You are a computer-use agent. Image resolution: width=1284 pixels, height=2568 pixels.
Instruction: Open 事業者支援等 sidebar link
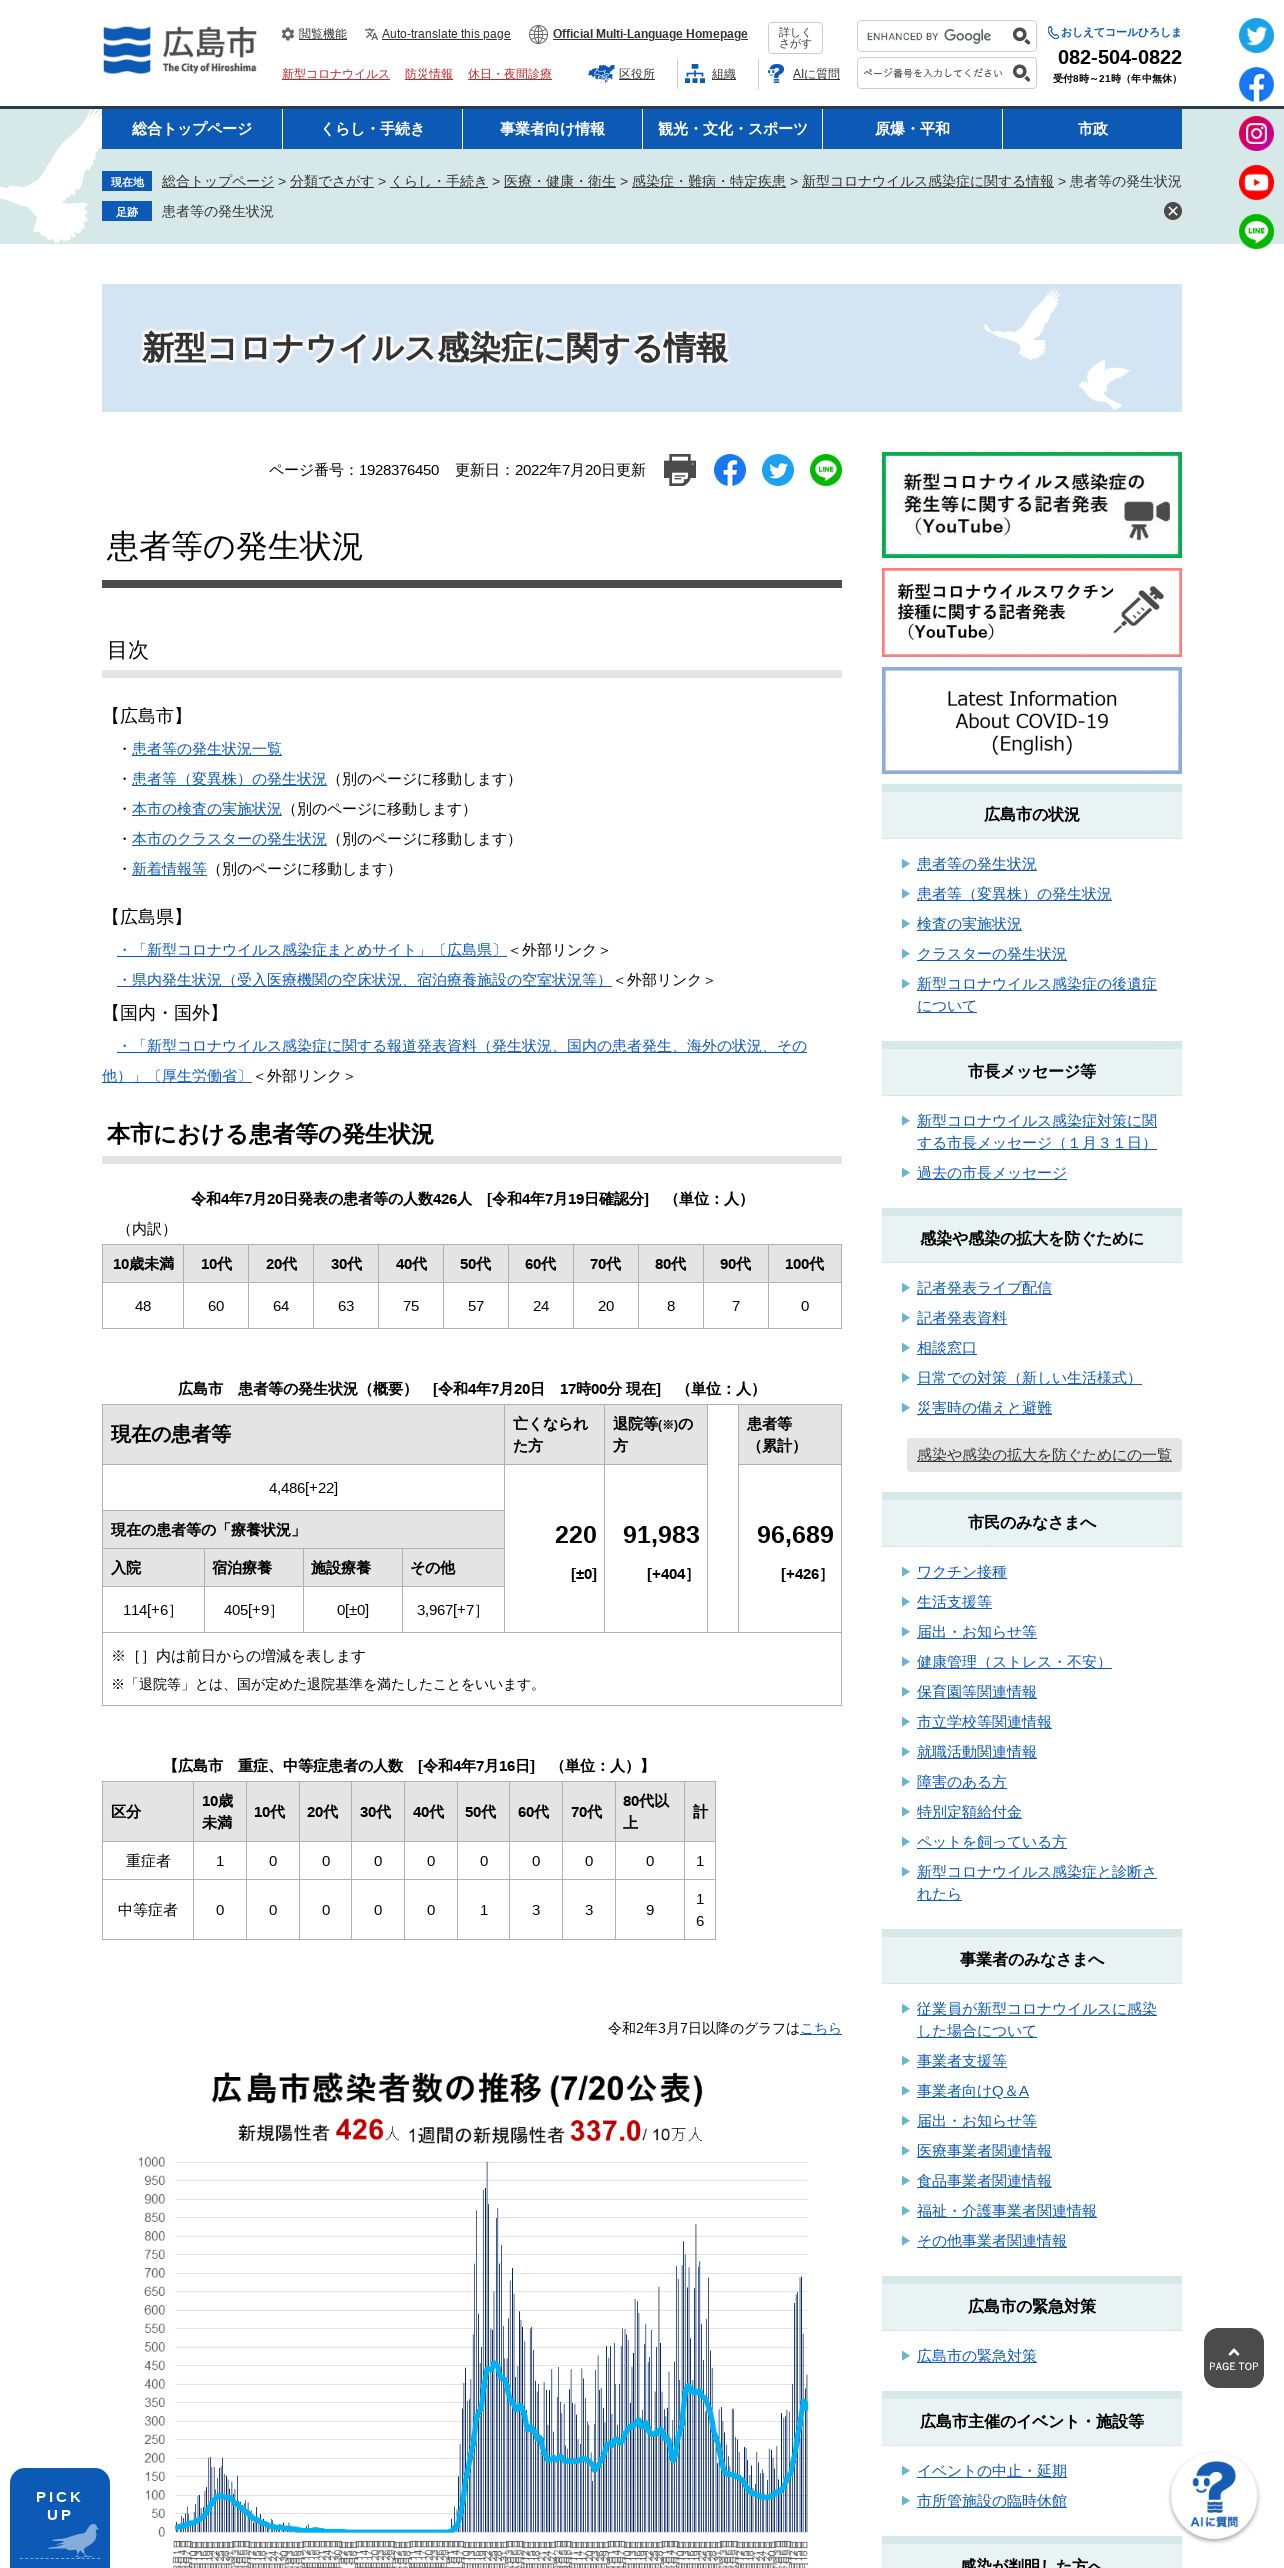coord(962,2061)
